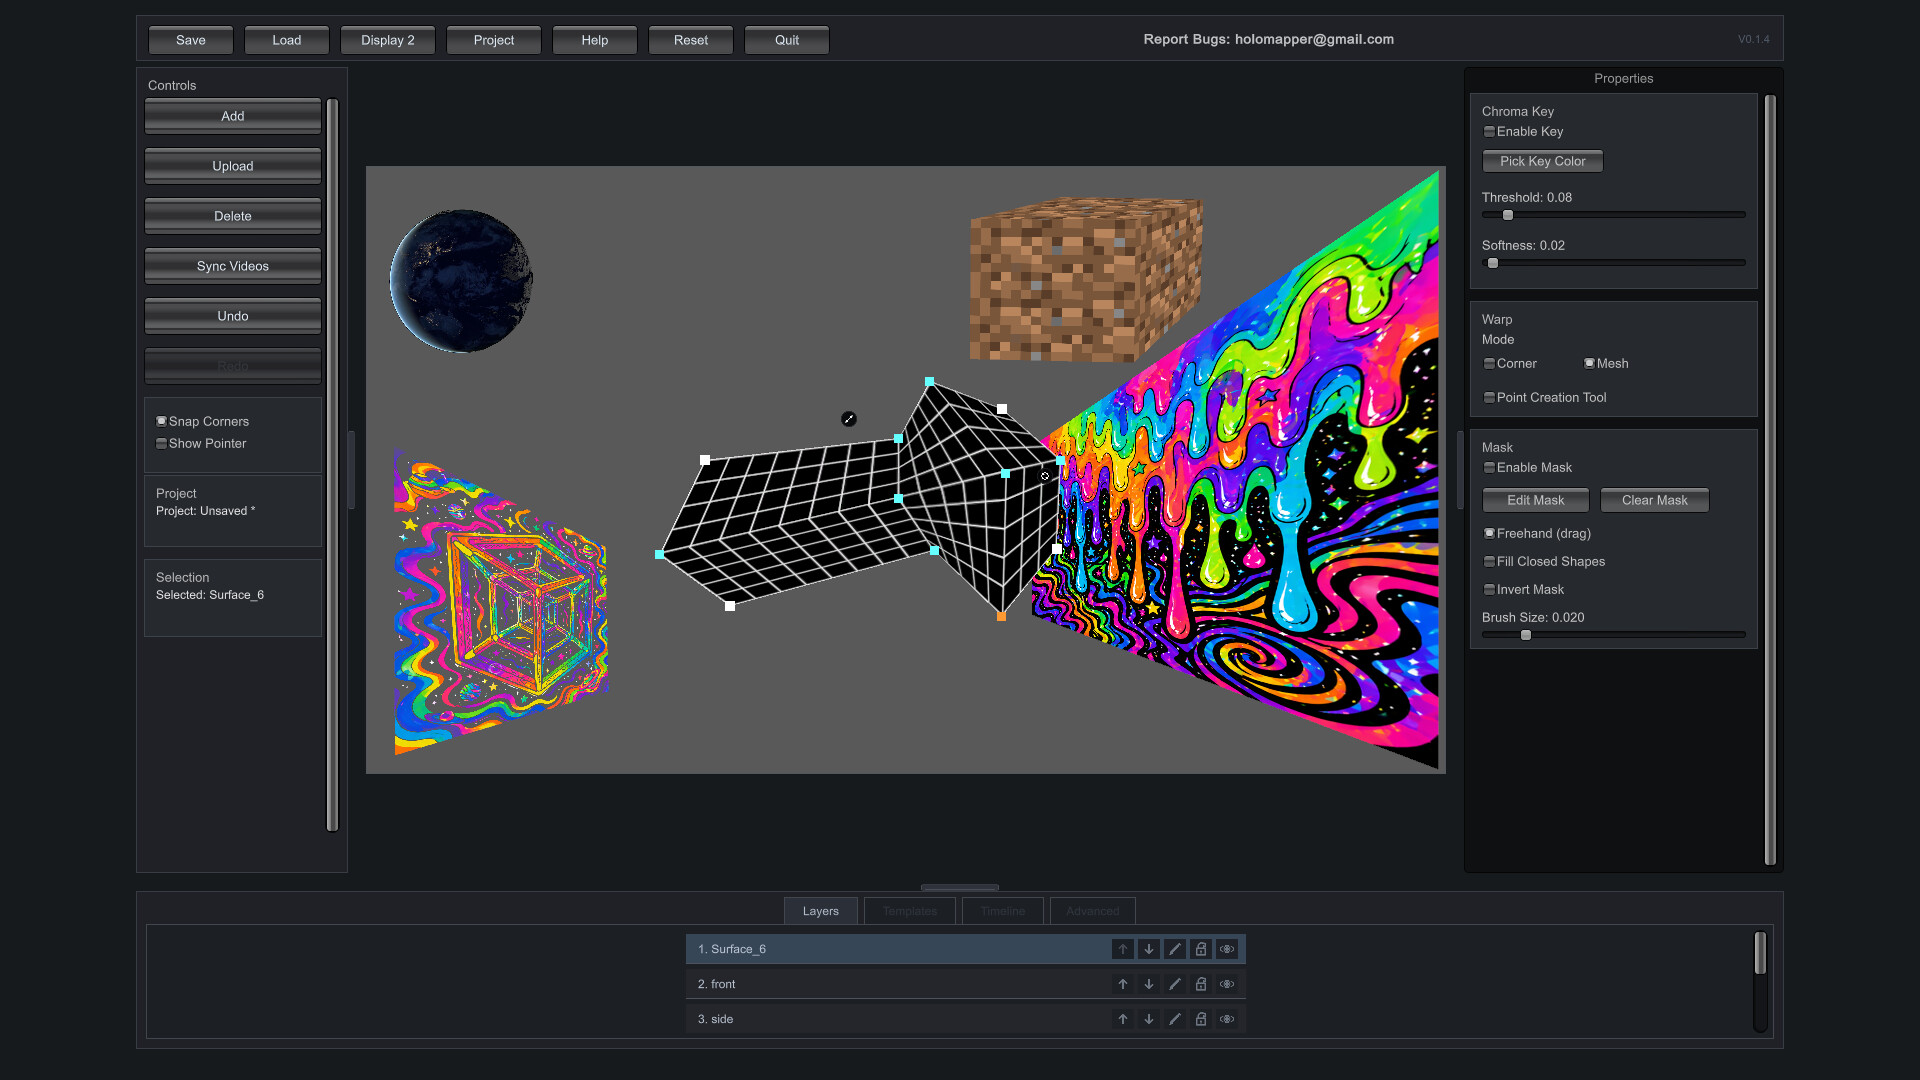Toggle visibility of the side layer

pos(1227,1019)
